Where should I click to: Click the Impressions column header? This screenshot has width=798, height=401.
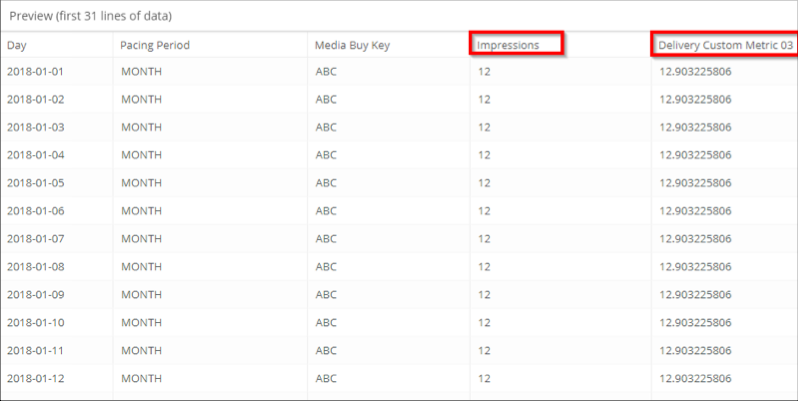click(508, 45)
